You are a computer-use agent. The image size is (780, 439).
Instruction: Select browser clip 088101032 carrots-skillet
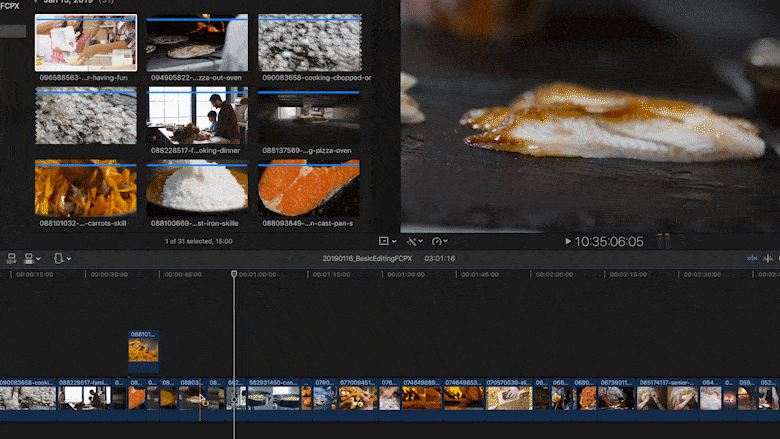point(86,188)
